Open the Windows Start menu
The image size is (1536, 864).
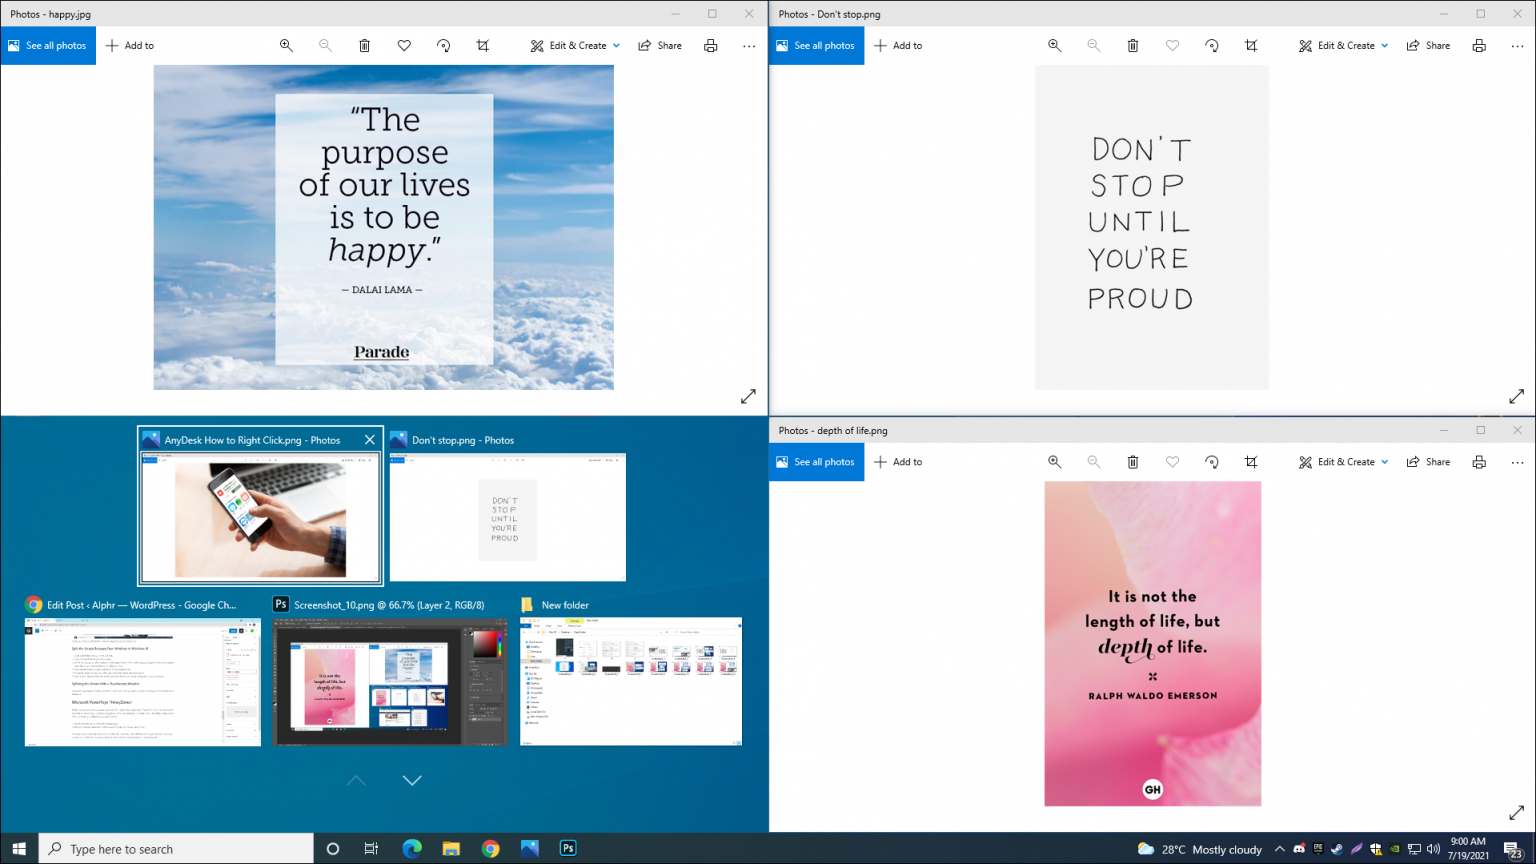19,848
